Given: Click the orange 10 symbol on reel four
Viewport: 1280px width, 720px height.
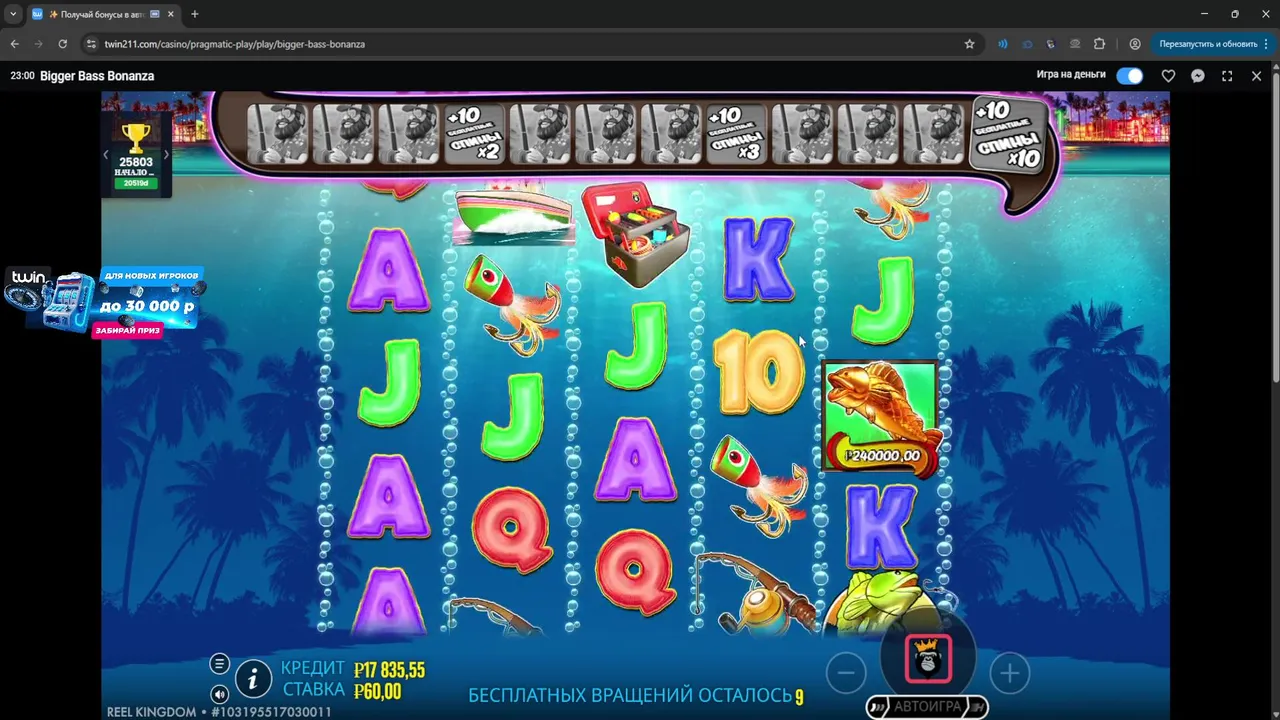Looking at the screenshot, I should [x=759, y=373].
